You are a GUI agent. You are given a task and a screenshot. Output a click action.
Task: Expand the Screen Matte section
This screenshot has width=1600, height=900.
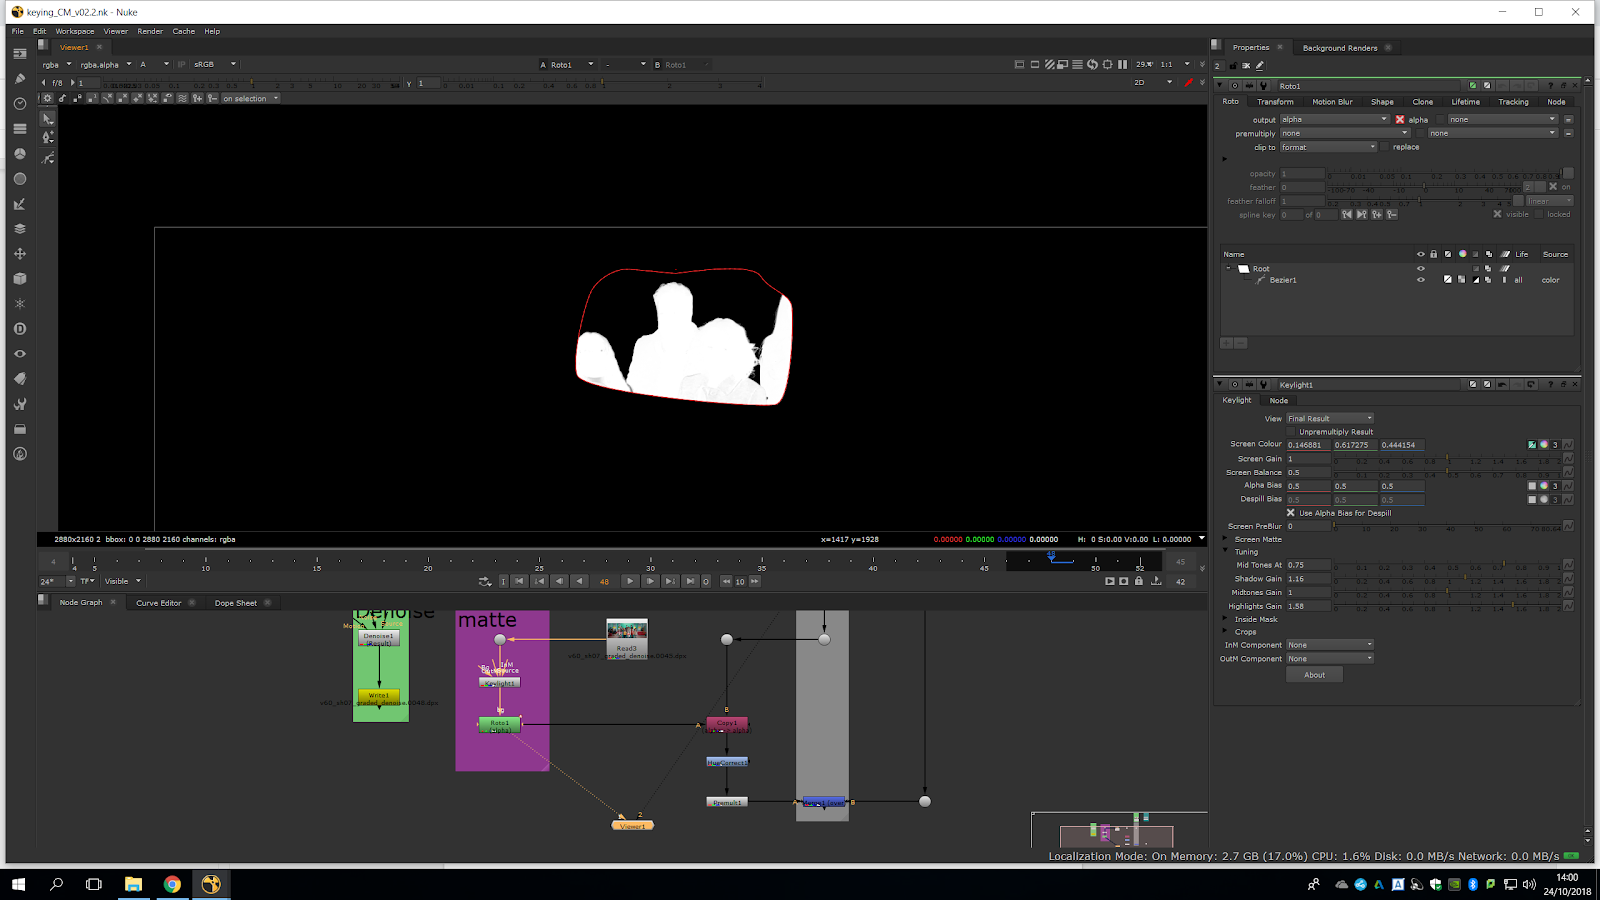click(1226, 539)
